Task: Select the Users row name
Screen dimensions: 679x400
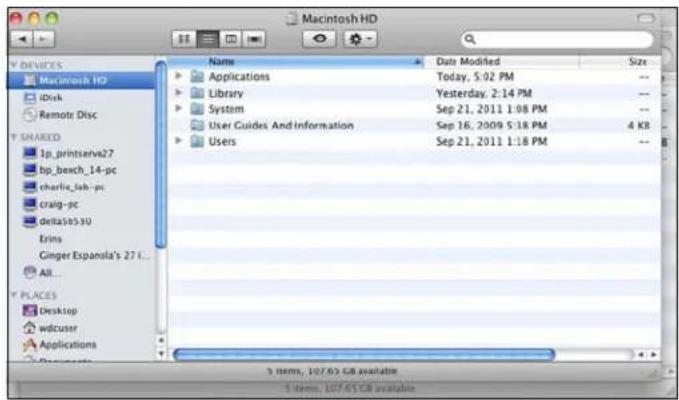Action: 222,142
